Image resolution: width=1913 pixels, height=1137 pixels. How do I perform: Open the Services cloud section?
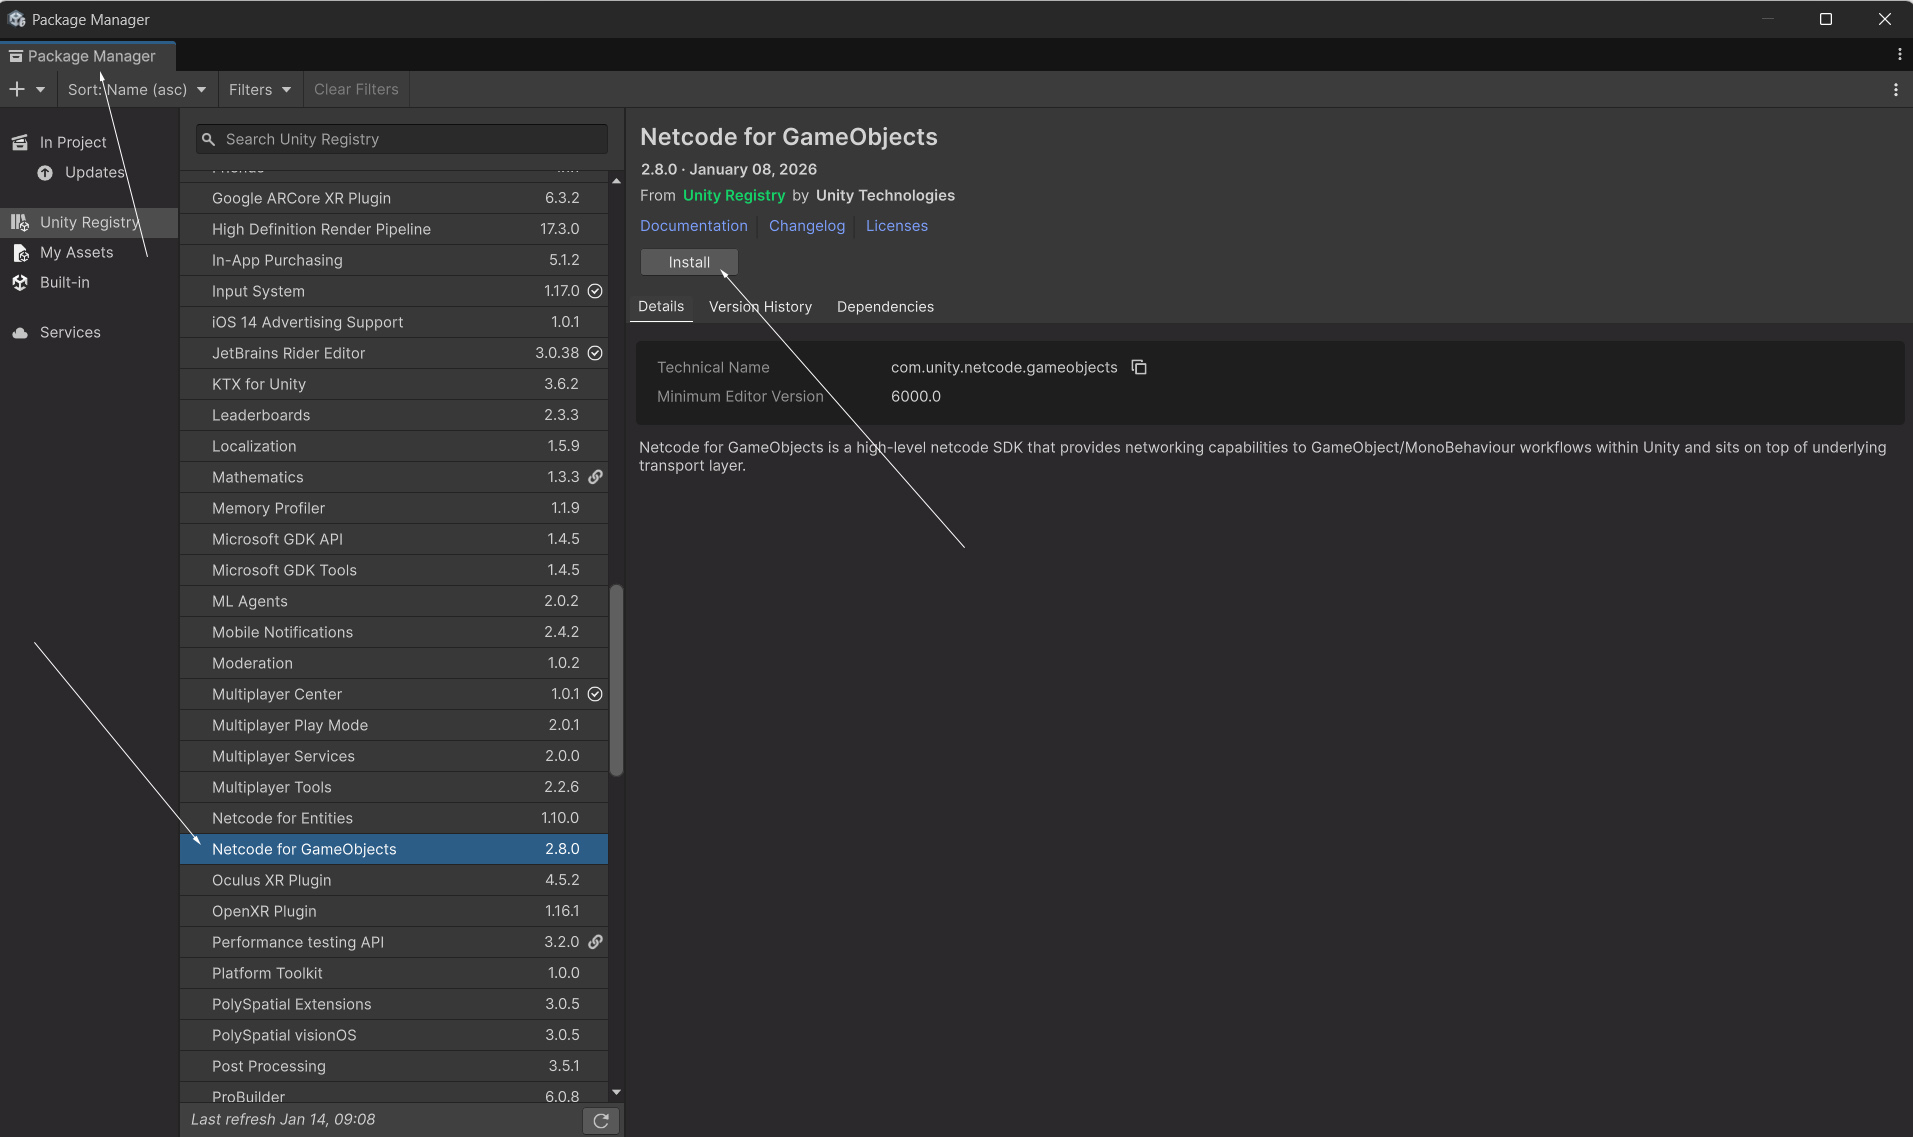69,333
